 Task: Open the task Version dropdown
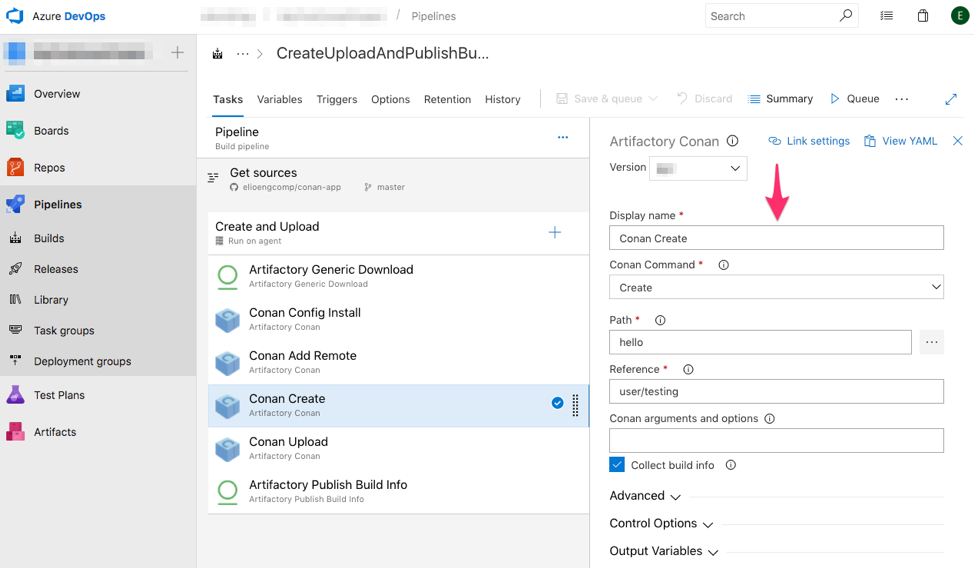tap(697, 168)
